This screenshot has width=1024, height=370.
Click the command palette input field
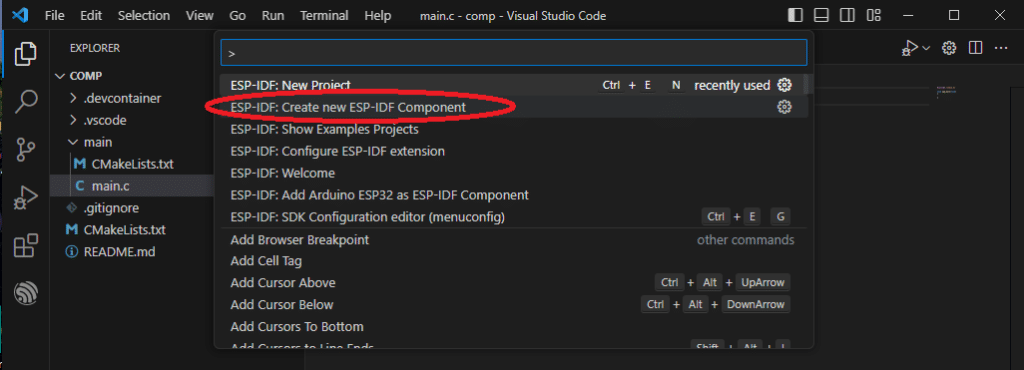click(x=514, y=53)
